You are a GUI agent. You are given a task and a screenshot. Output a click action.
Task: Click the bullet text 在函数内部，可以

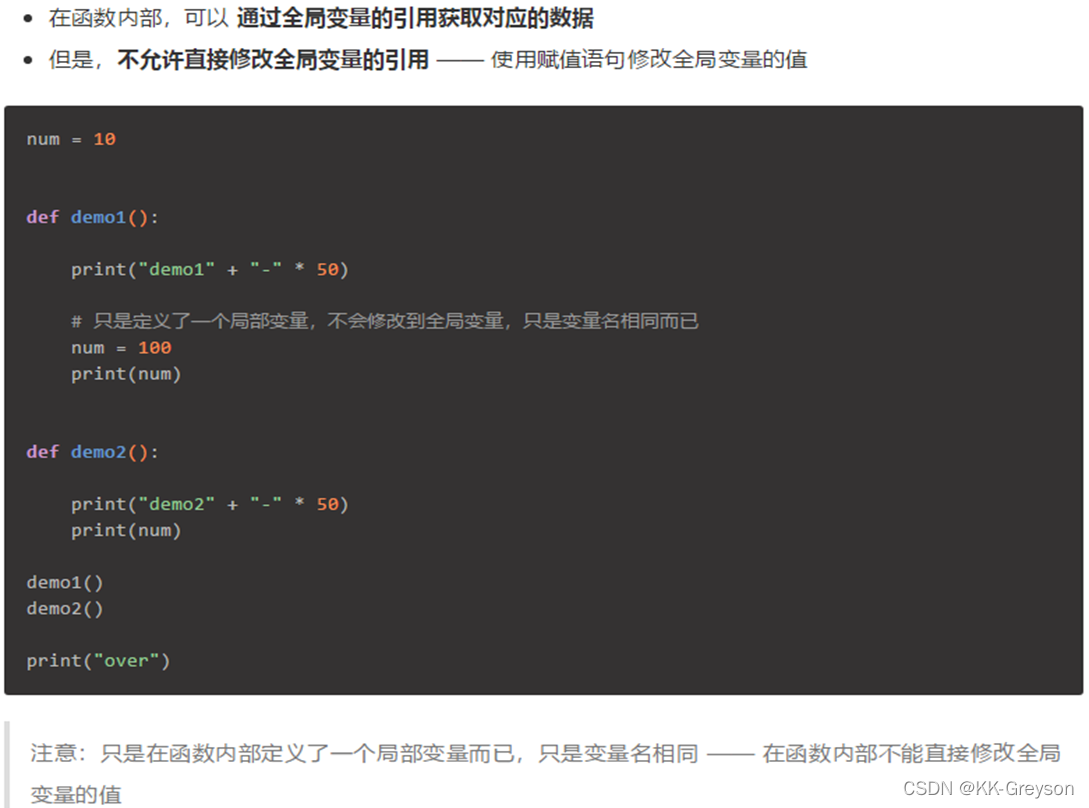(138, 18)
